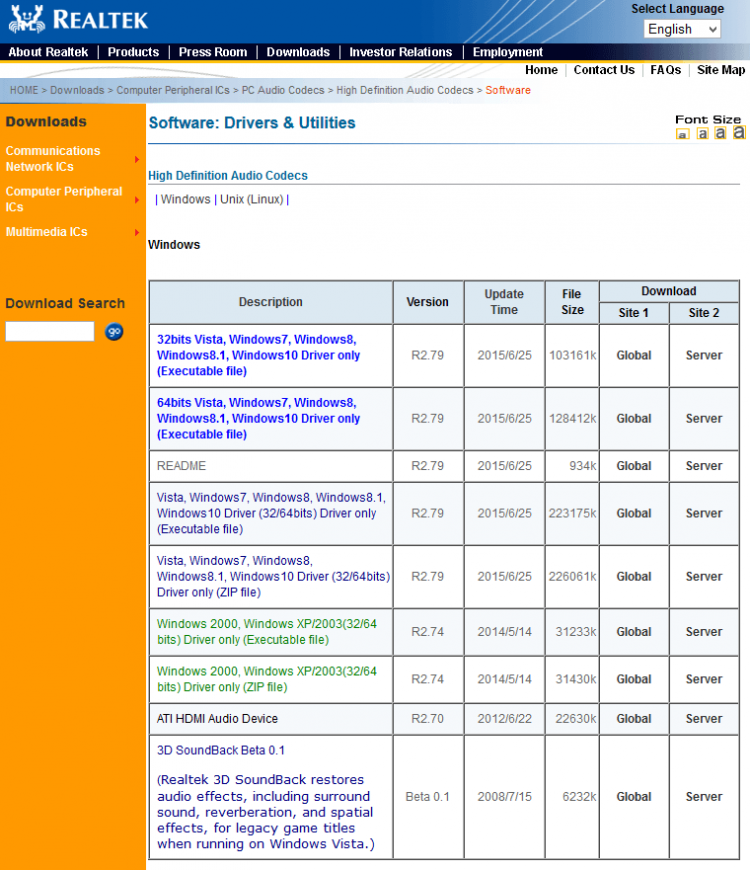Screen dimensions: 750x870
Task: Click the Beta 0.1 version cell
Action: coord(427,797)
